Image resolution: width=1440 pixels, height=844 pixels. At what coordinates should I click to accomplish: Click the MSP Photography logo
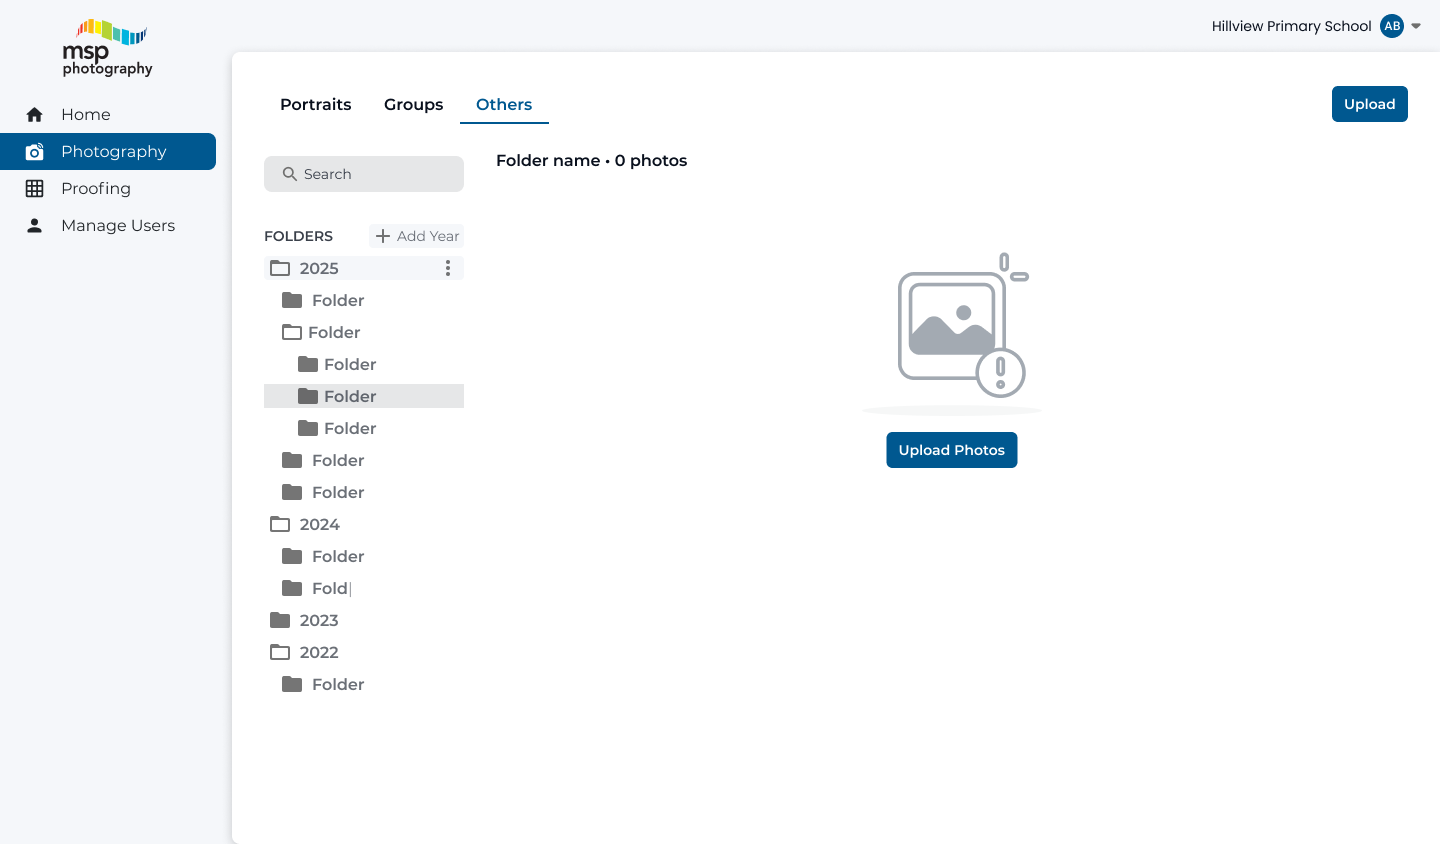click(x=108, y=47)
